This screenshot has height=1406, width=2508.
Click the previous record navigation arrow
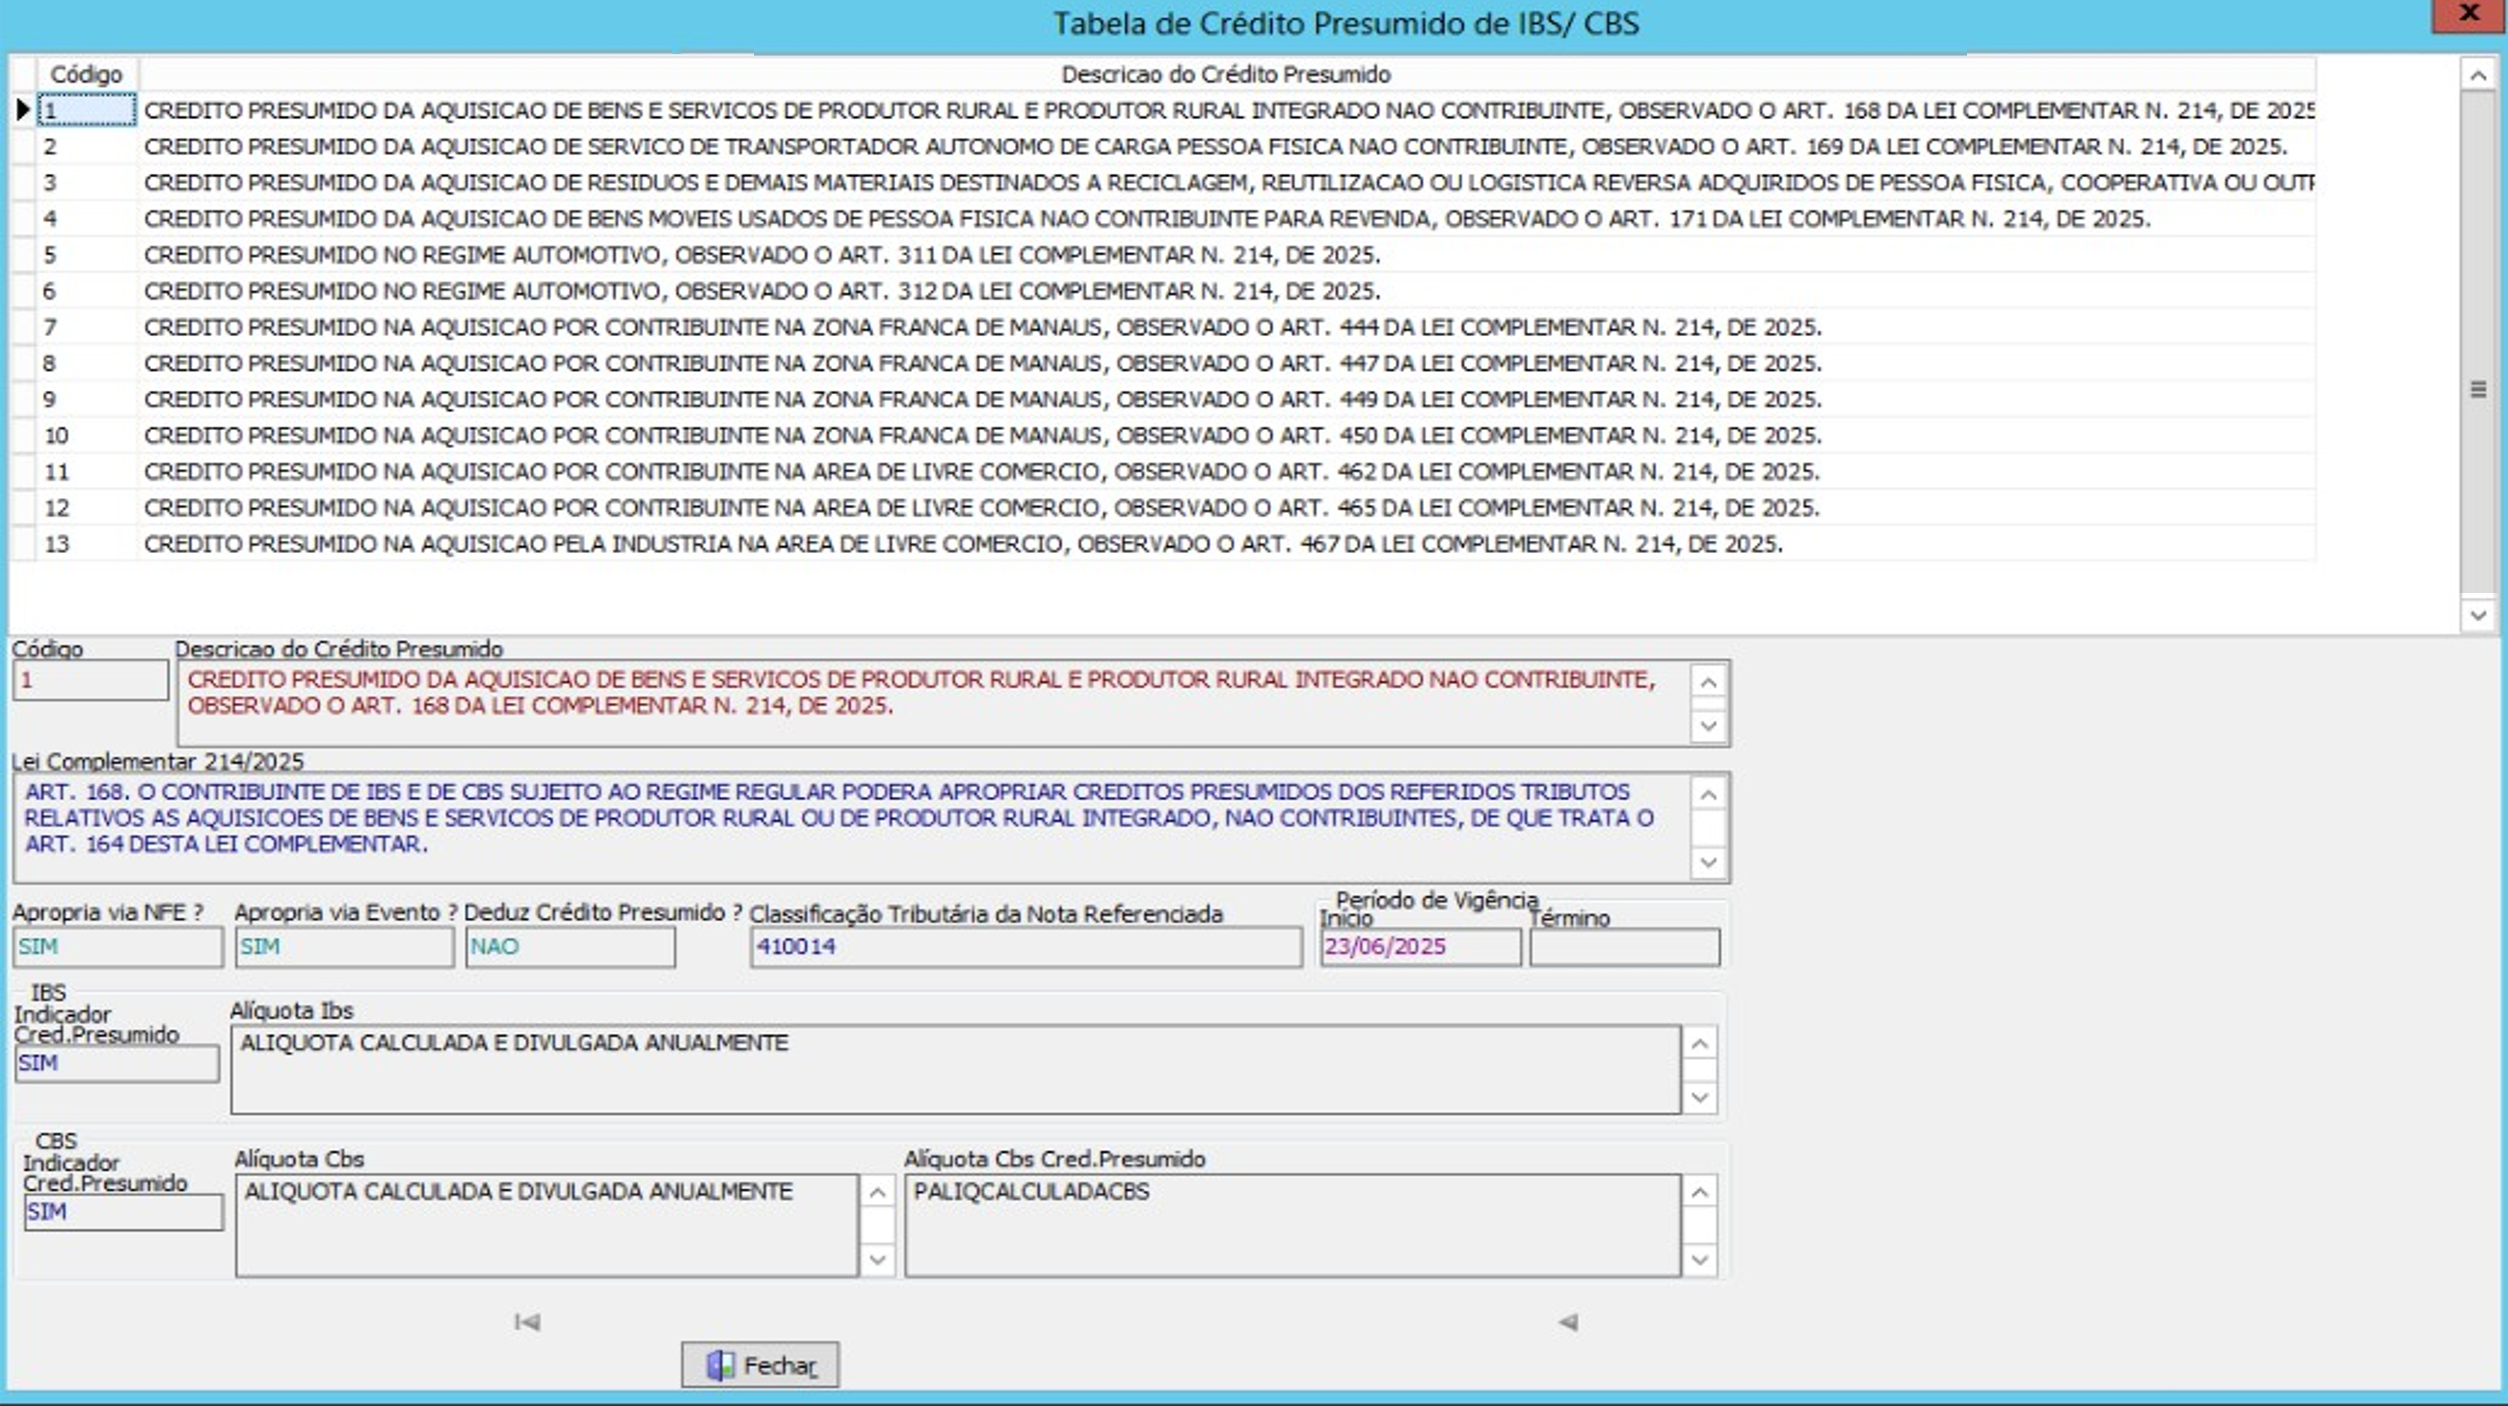[x=1567, y=1322]
